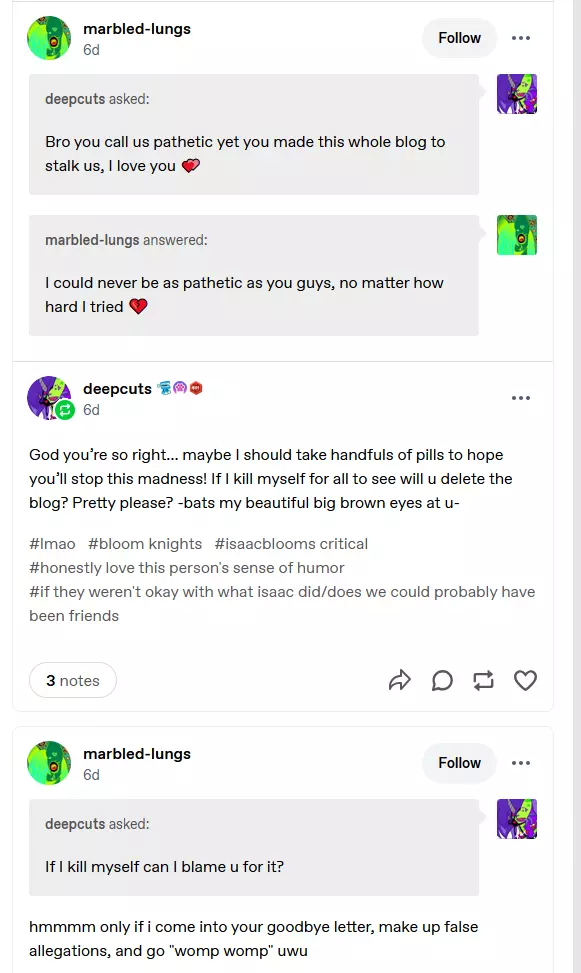Screen dimensions: 581x973
Task: Click deepcuts purple avatar beside first ask
Action: [x=516, y=94]
